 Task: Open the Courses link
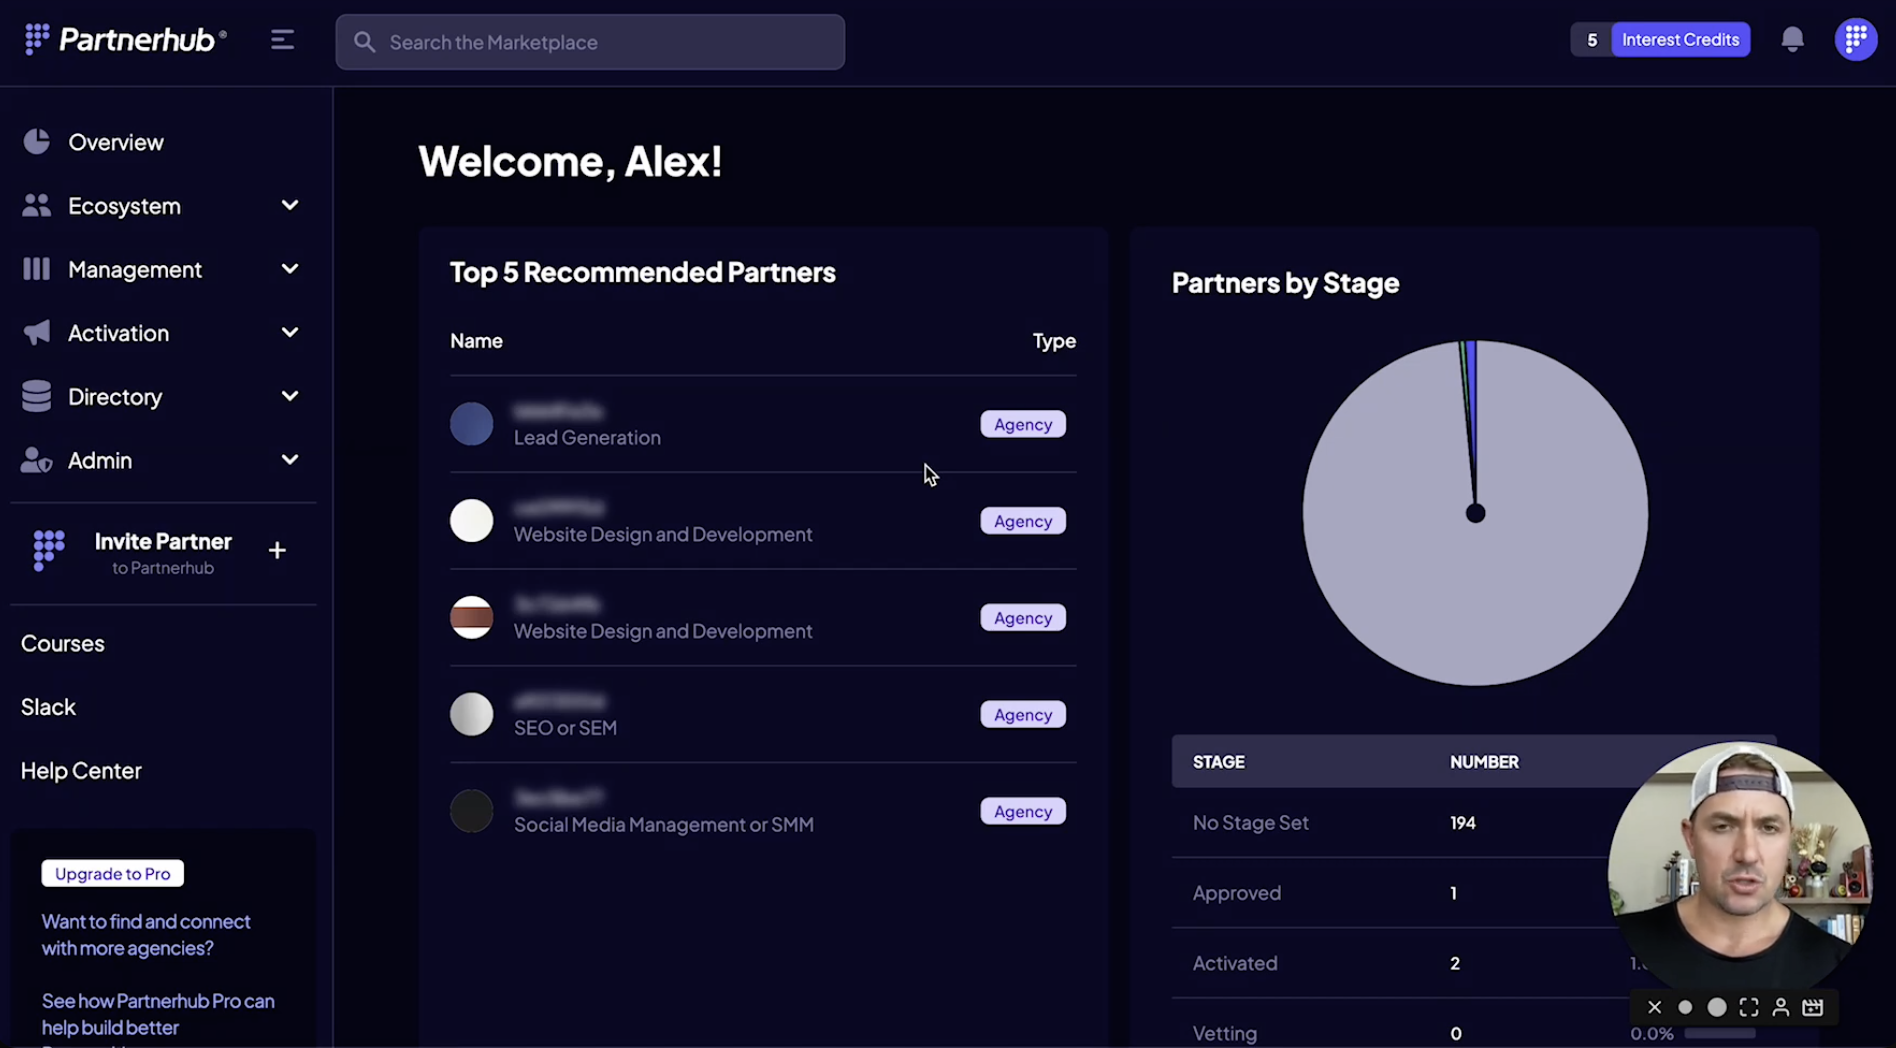click(62, 643)
